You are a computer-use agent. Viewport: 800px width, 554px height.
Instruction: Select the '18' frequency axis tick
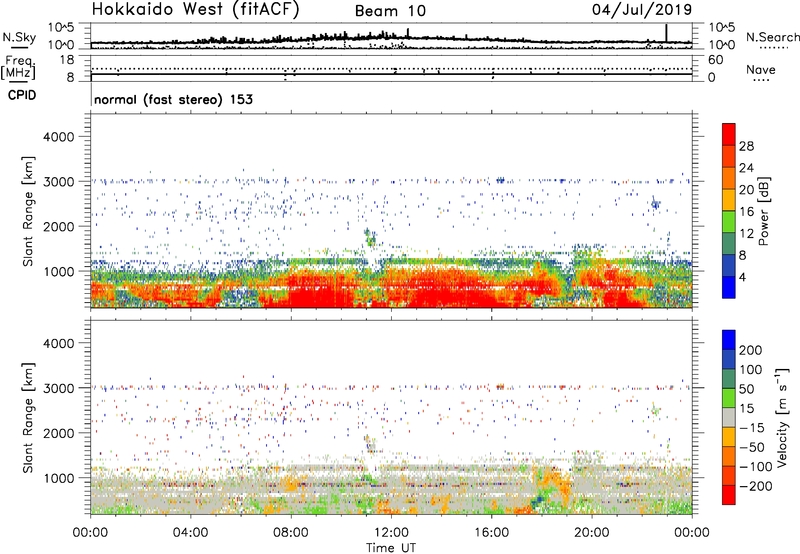67,60
